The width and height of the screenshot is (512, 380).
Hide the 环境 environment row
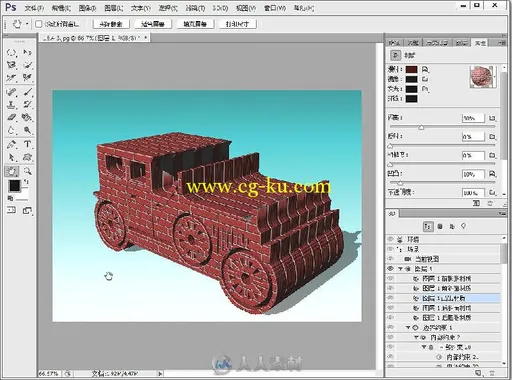tap(390, 239)
